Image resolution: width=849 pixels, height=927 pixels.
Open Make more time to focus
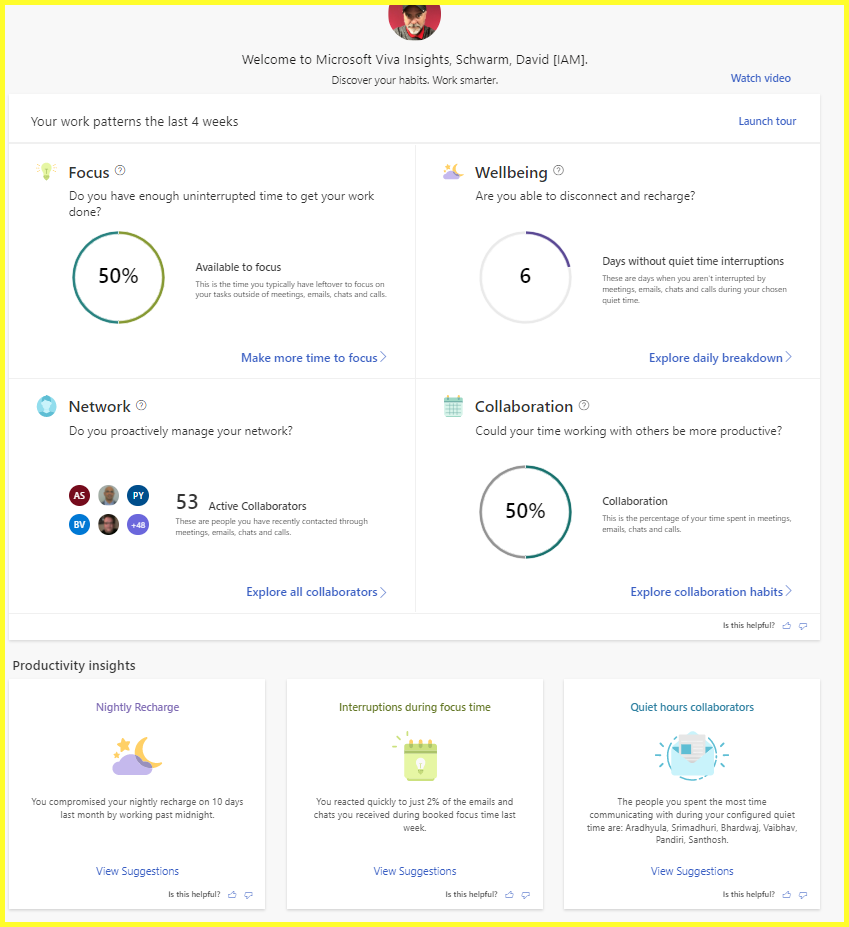[313, 358]
